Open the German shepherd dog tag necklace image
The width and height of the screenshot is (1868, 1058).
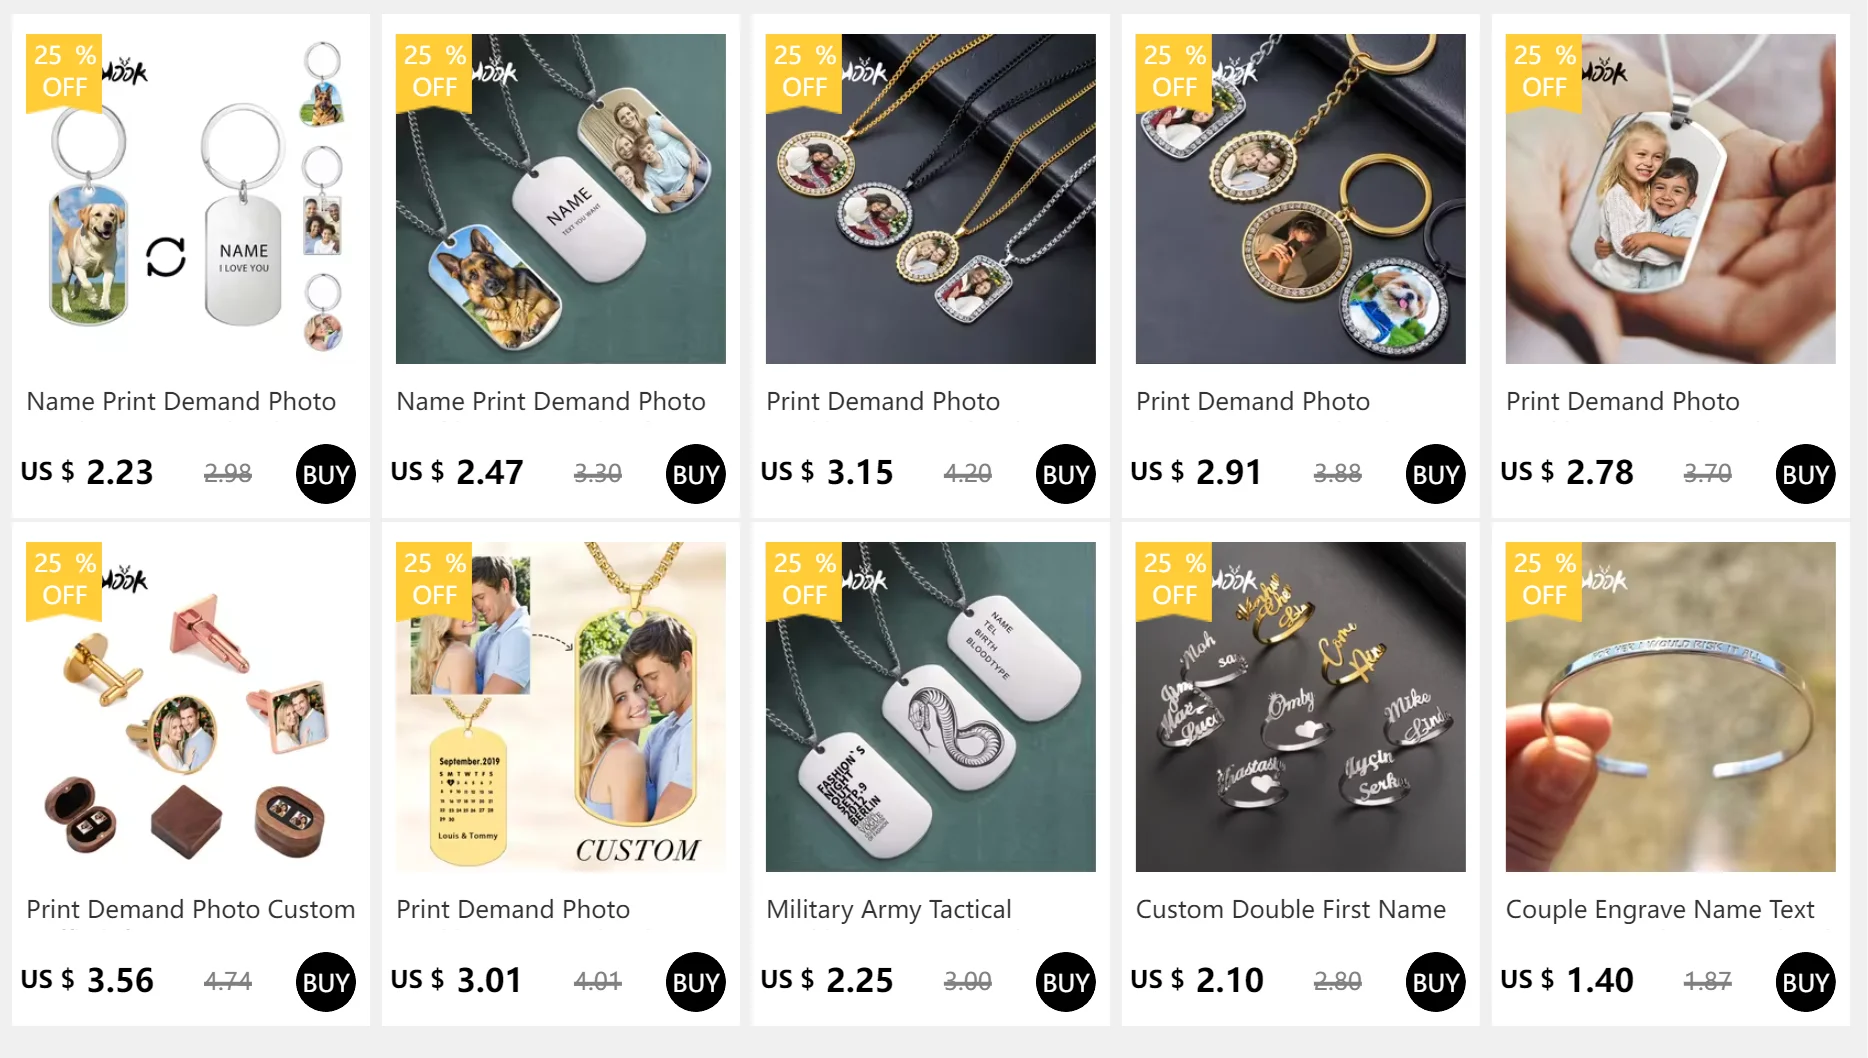(561, 199)
